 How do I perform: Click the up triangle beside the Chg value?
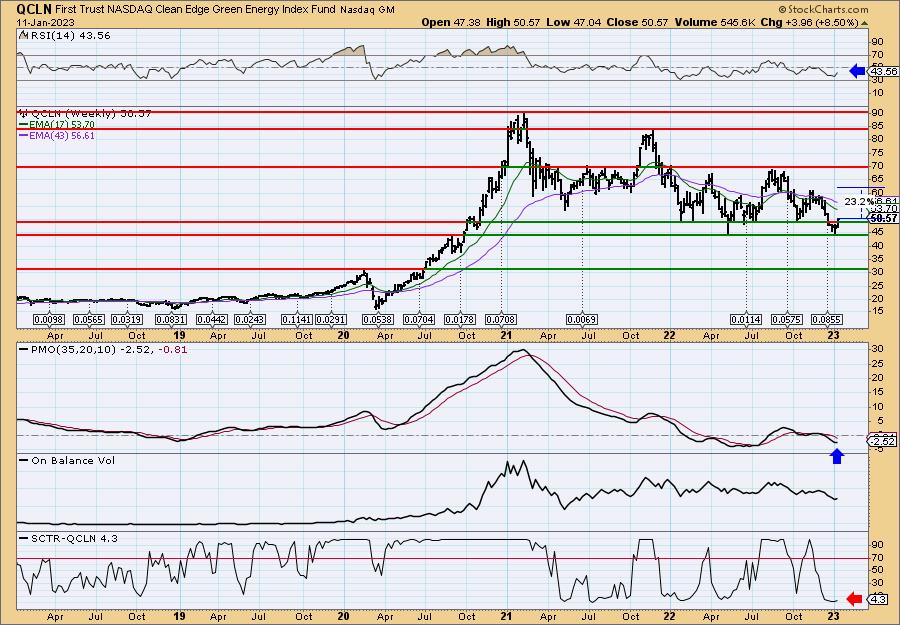coord(864,23)
